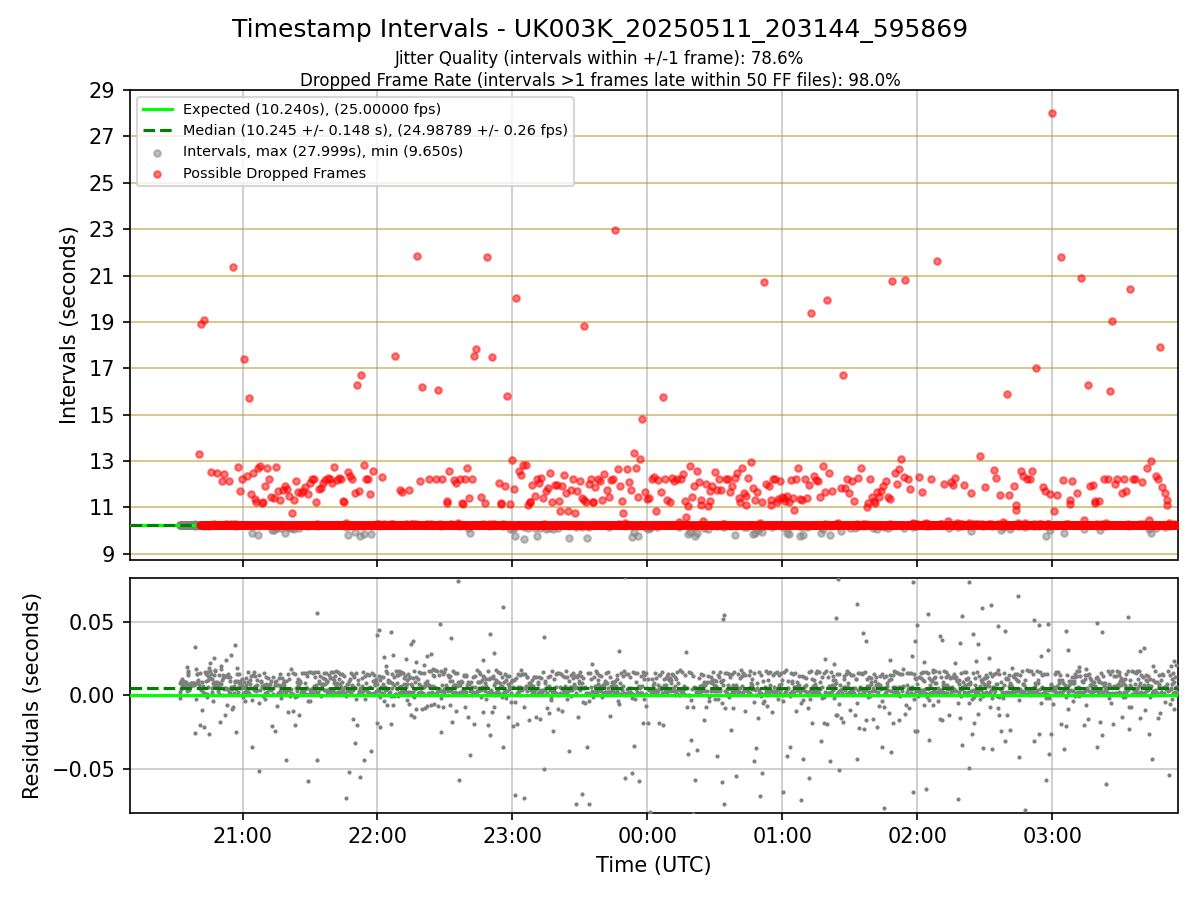
Task: Click the red point at 23 seconds before 00:00
Action: point(615,230)
